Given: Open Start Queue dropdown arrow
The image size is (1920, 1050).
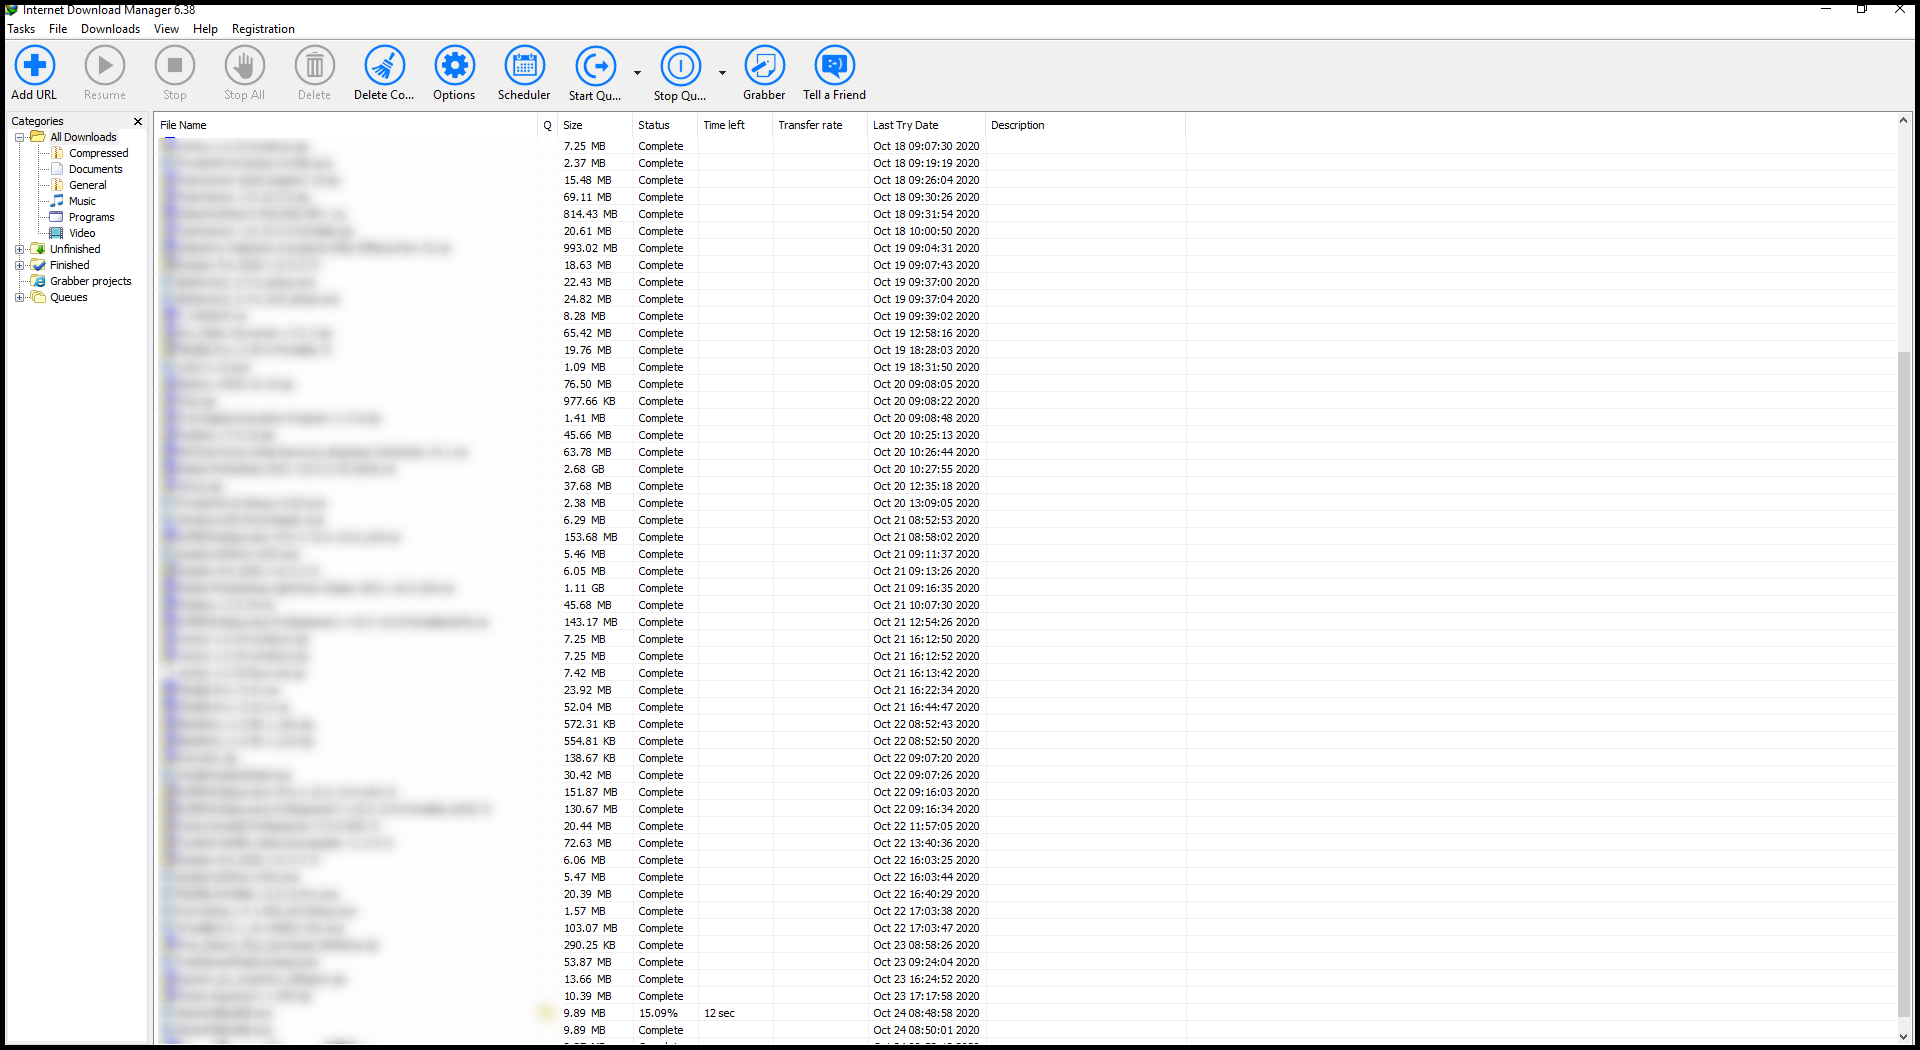Looking at the screenshot, I should (x=637, y=73).
